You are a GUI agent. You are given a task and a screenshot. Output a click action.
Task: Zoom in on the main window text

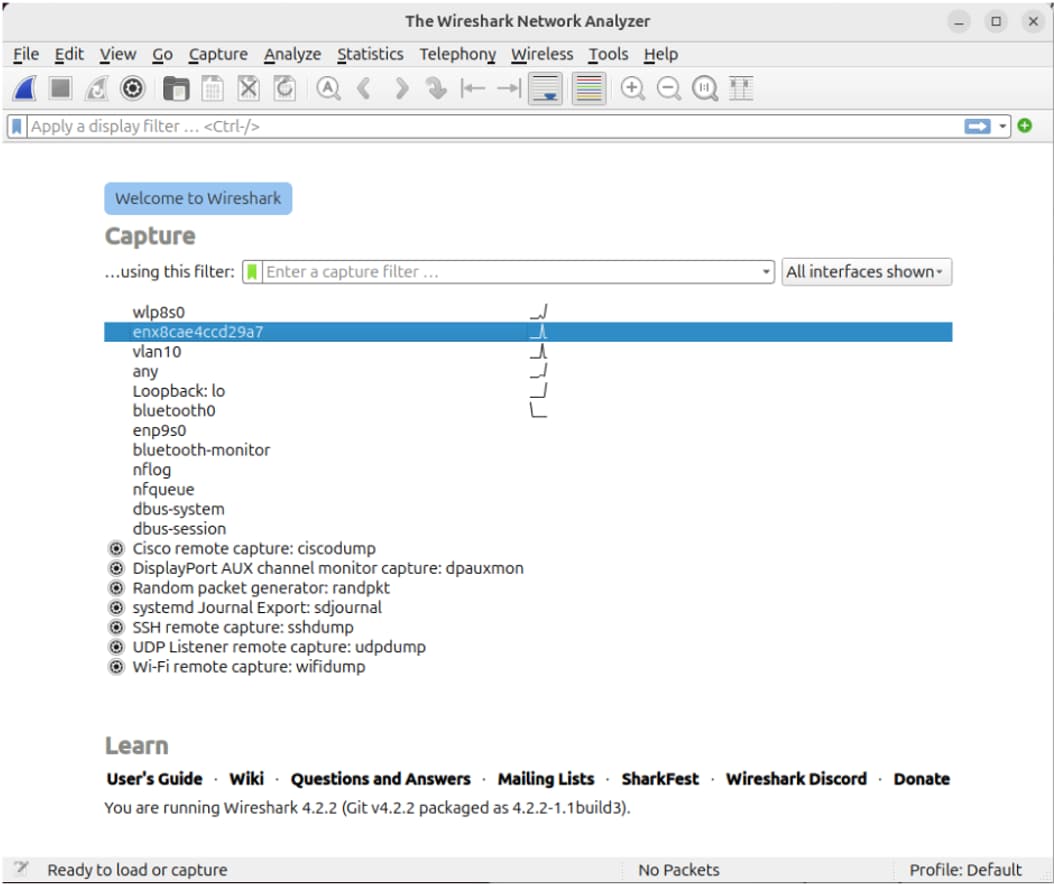point(632,89)
